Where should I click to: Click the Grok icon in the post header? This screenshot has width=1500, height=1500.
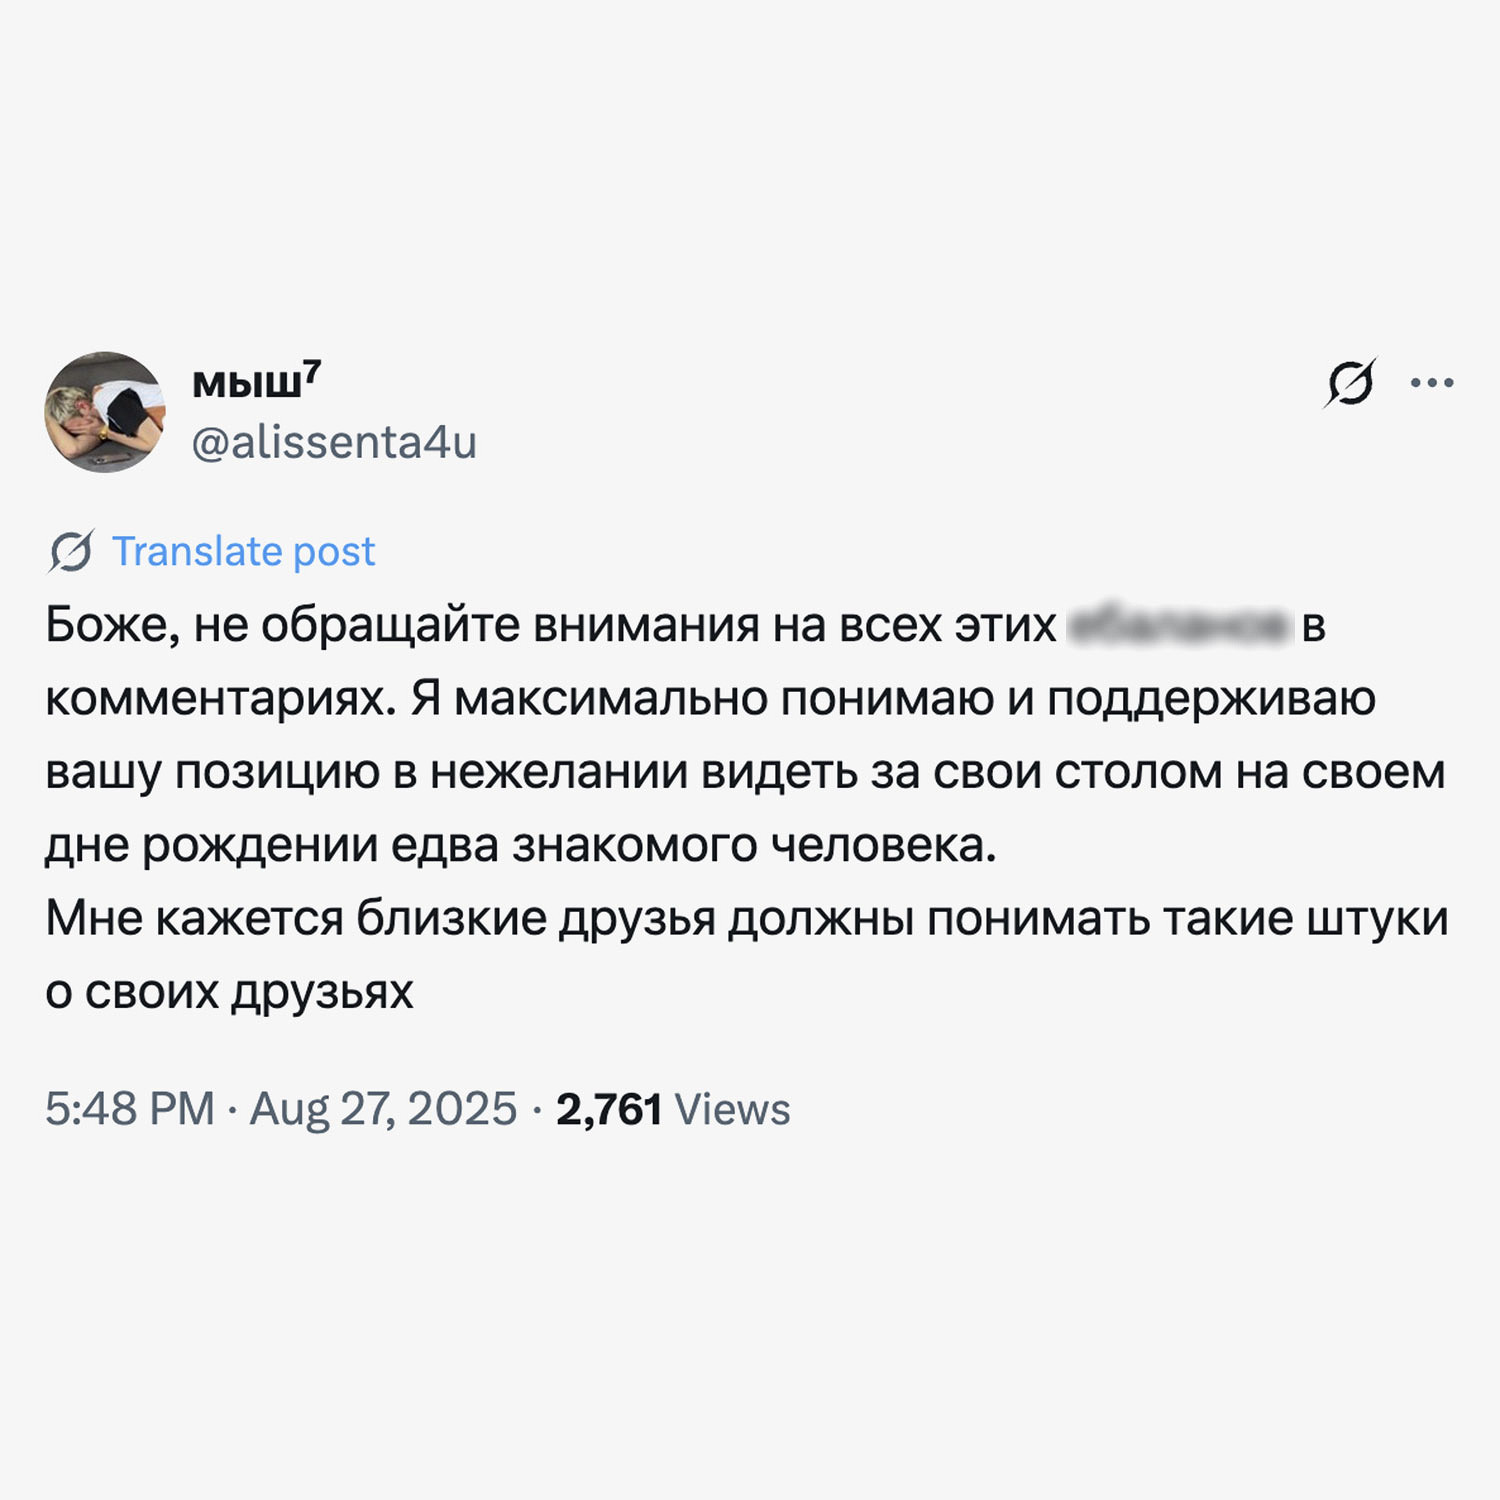coord(1351,383)
